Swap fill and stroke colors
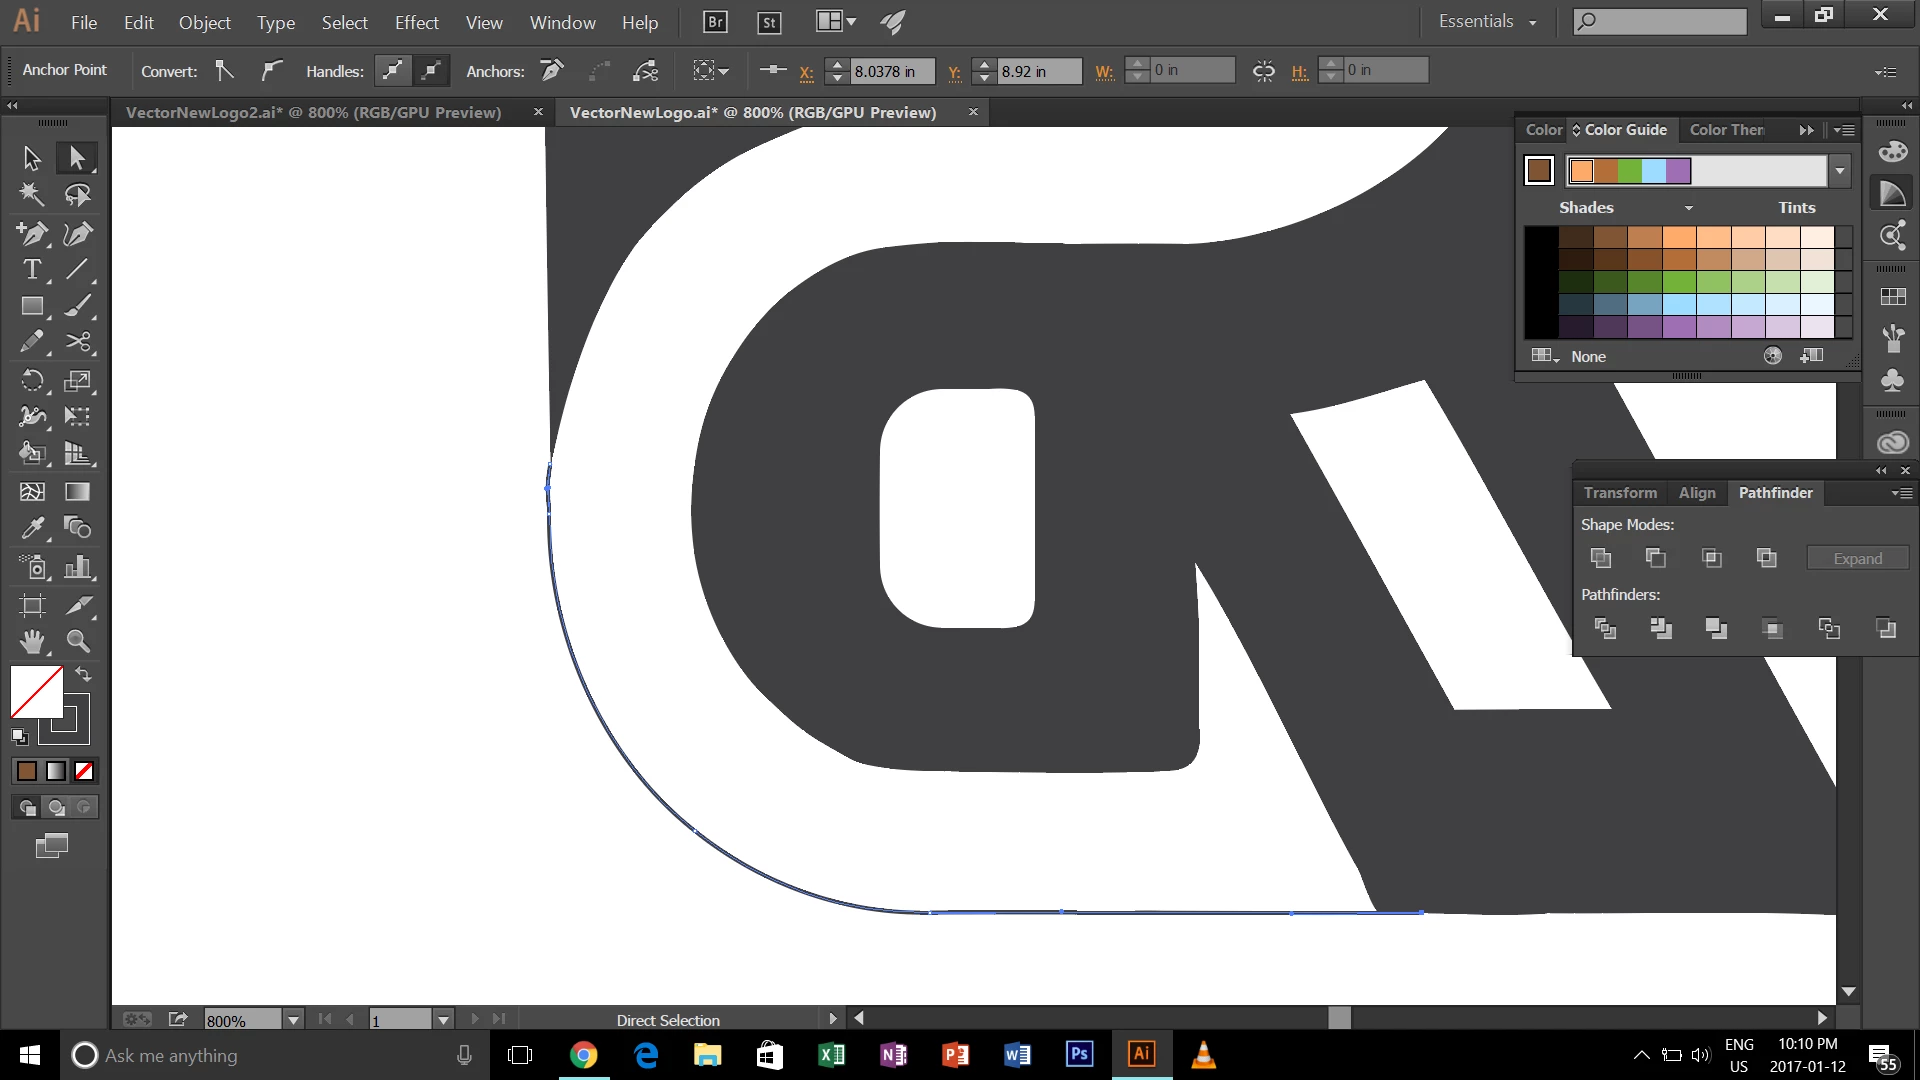The image size is (1920, 1080). click(84, 675)
